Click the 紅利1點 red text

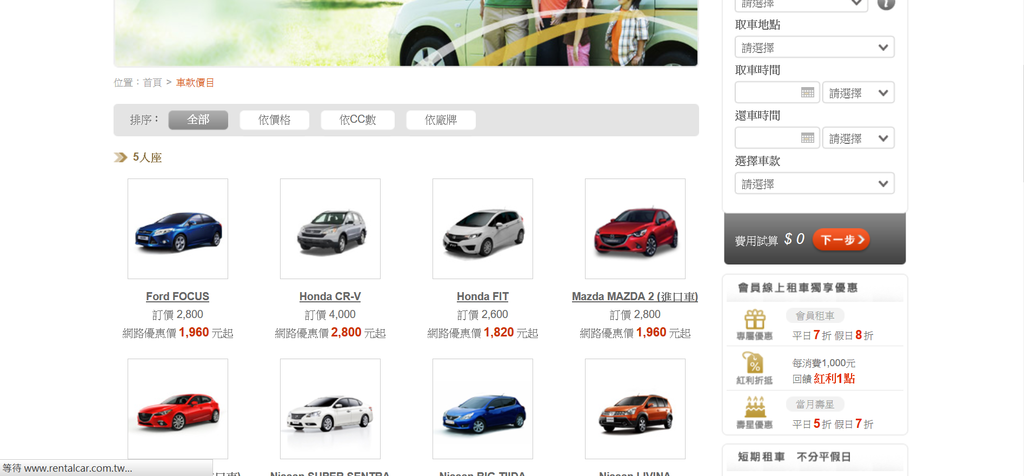[x=835, y=379]
